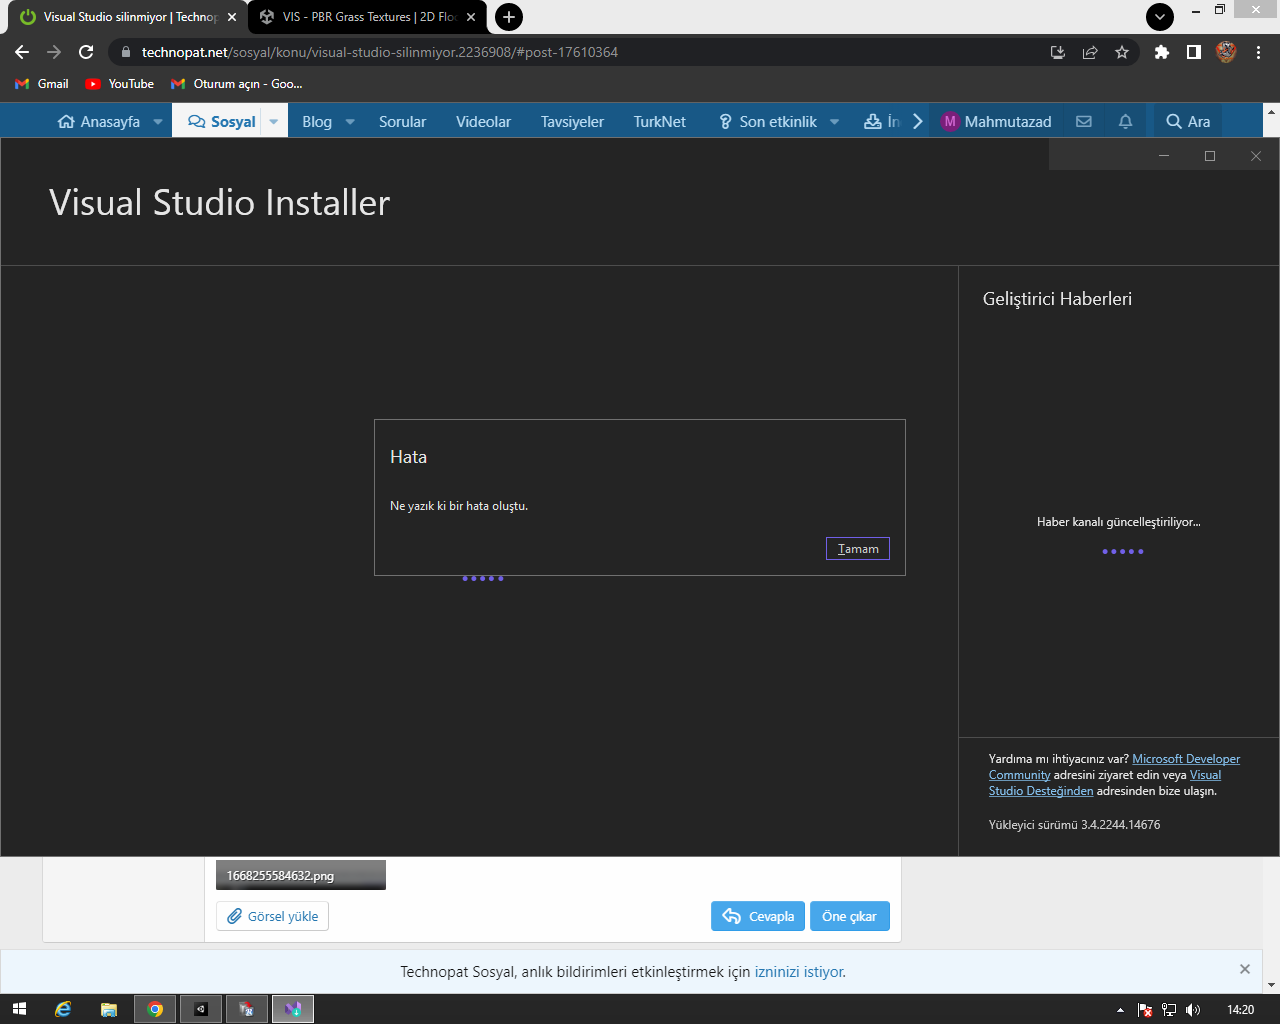Click the Öne çıkar button
This screenshot has width=1280, height=1024.
[x=849, y=916]
